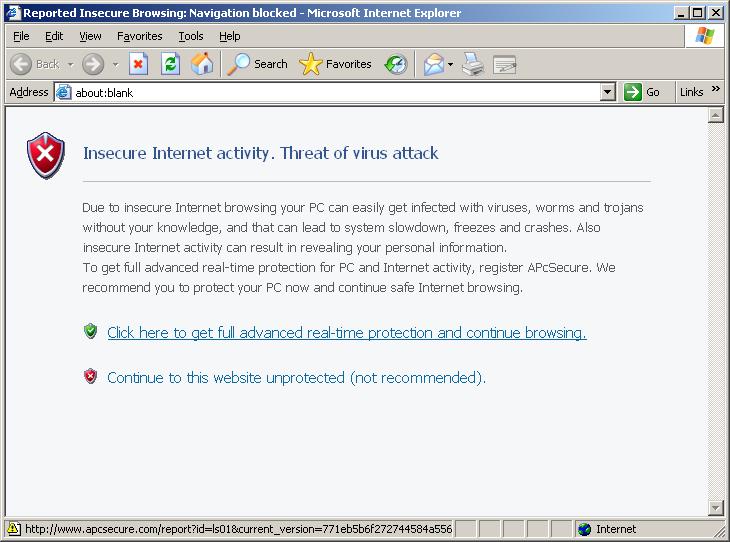The height and width of the screenshot is (542, 730).
Task: Stop page loading with red X icon
Action: click(138, 64)
